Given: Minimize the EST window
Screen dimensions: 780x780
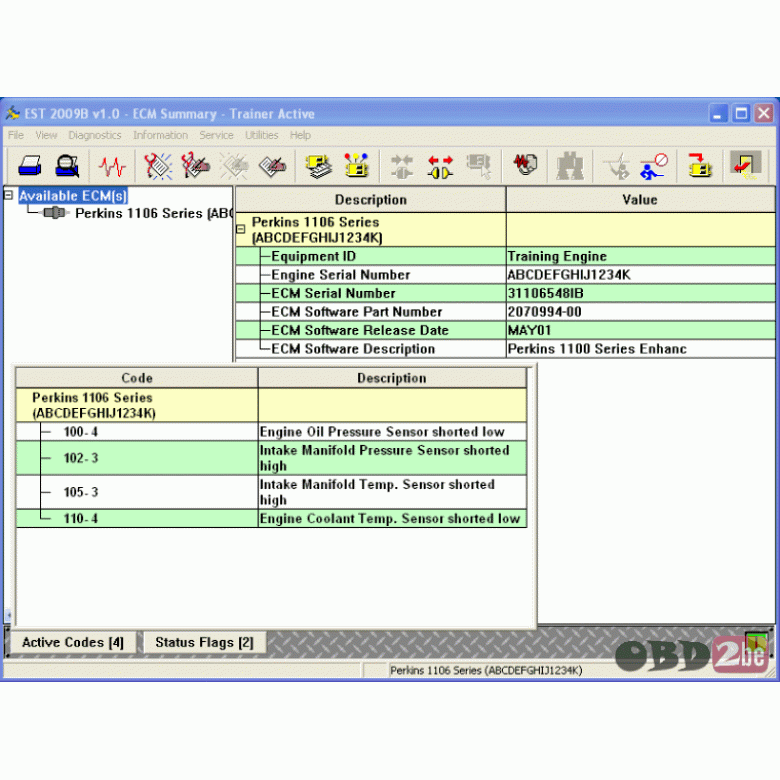Looking at the screenshot, I should tap(718, 113).
